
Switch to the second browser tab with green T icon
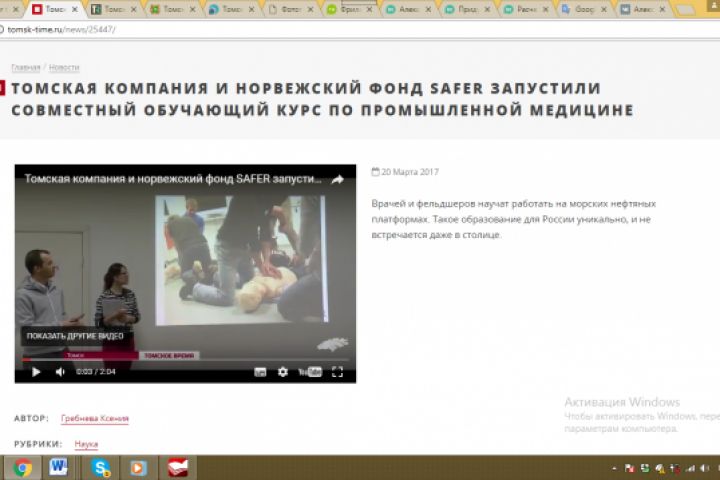(114, 9)
